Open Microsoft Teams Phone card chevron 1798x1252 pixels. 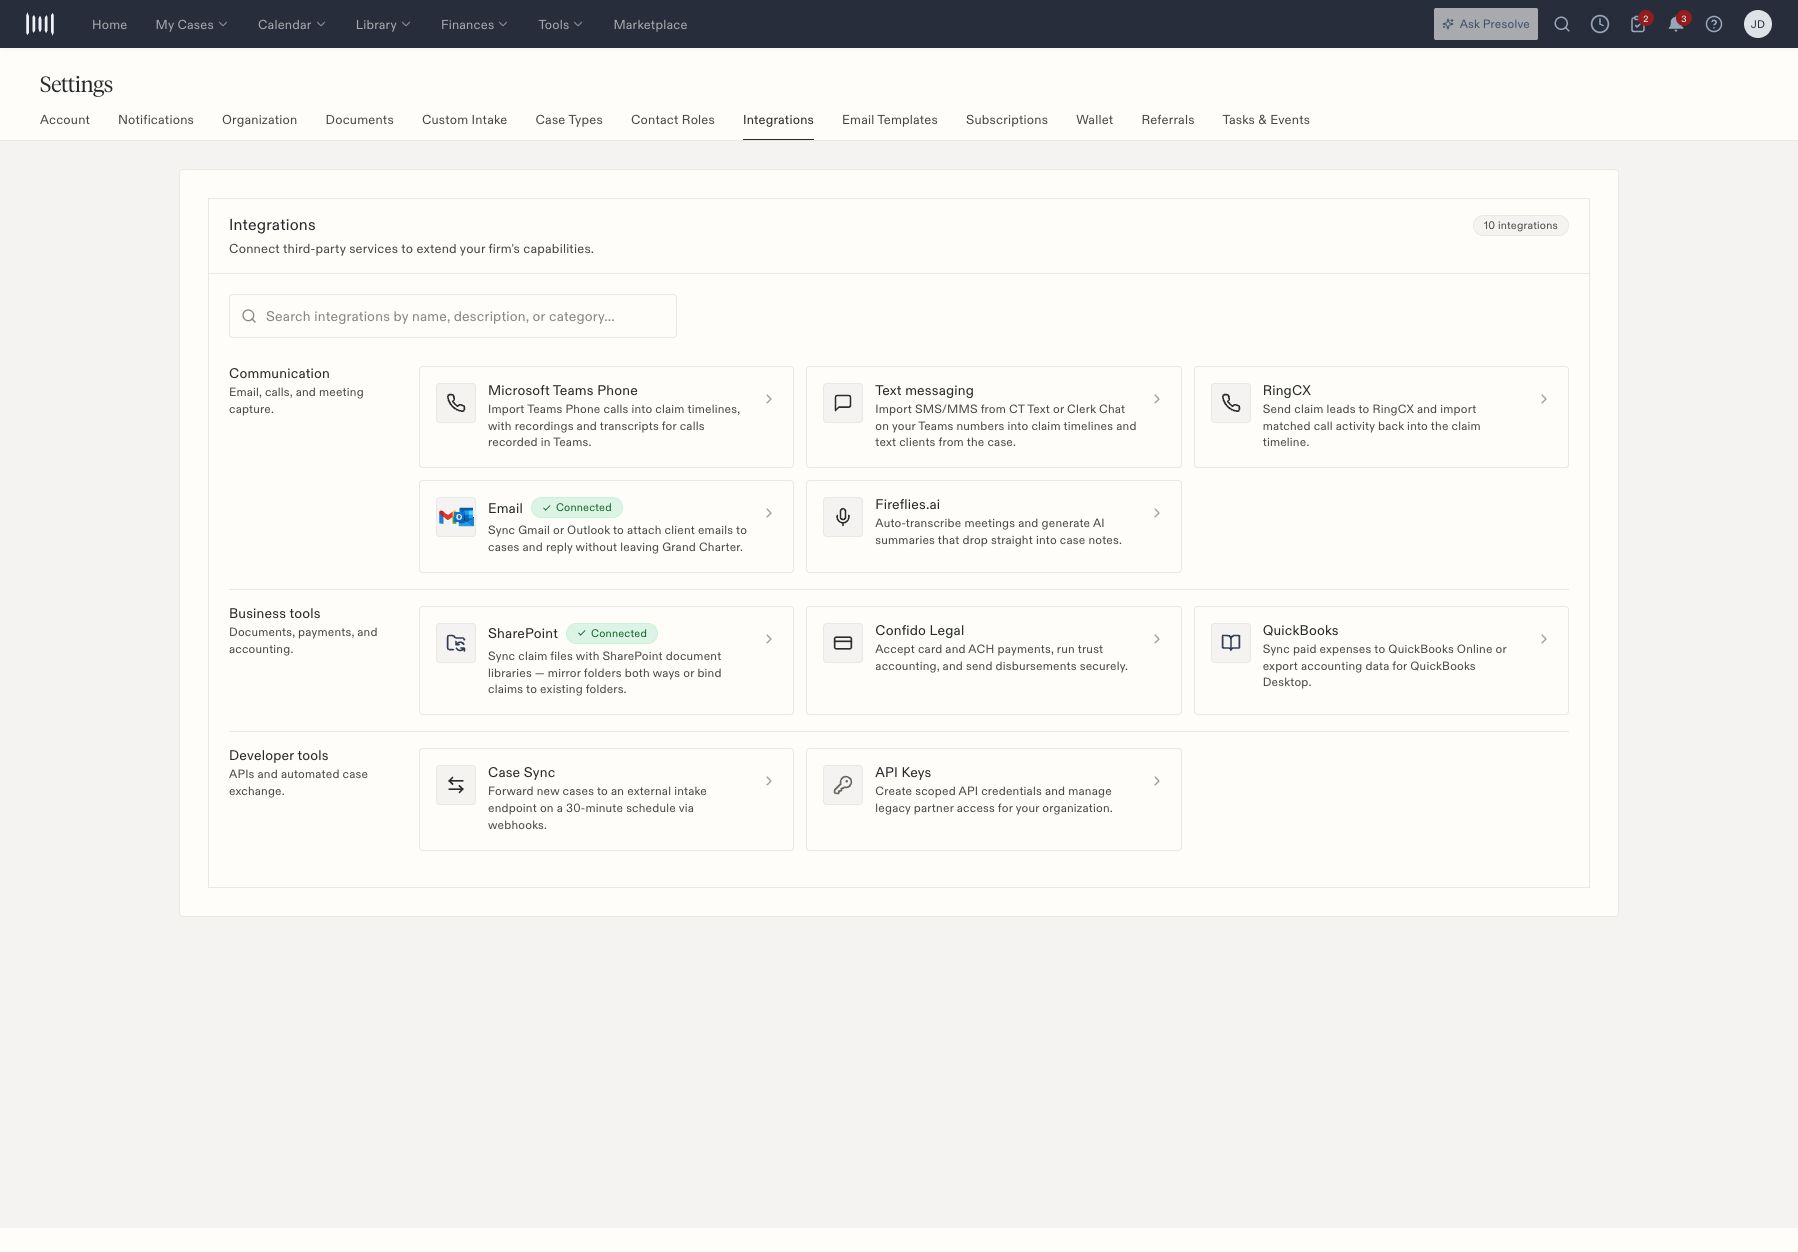point(769,399)
